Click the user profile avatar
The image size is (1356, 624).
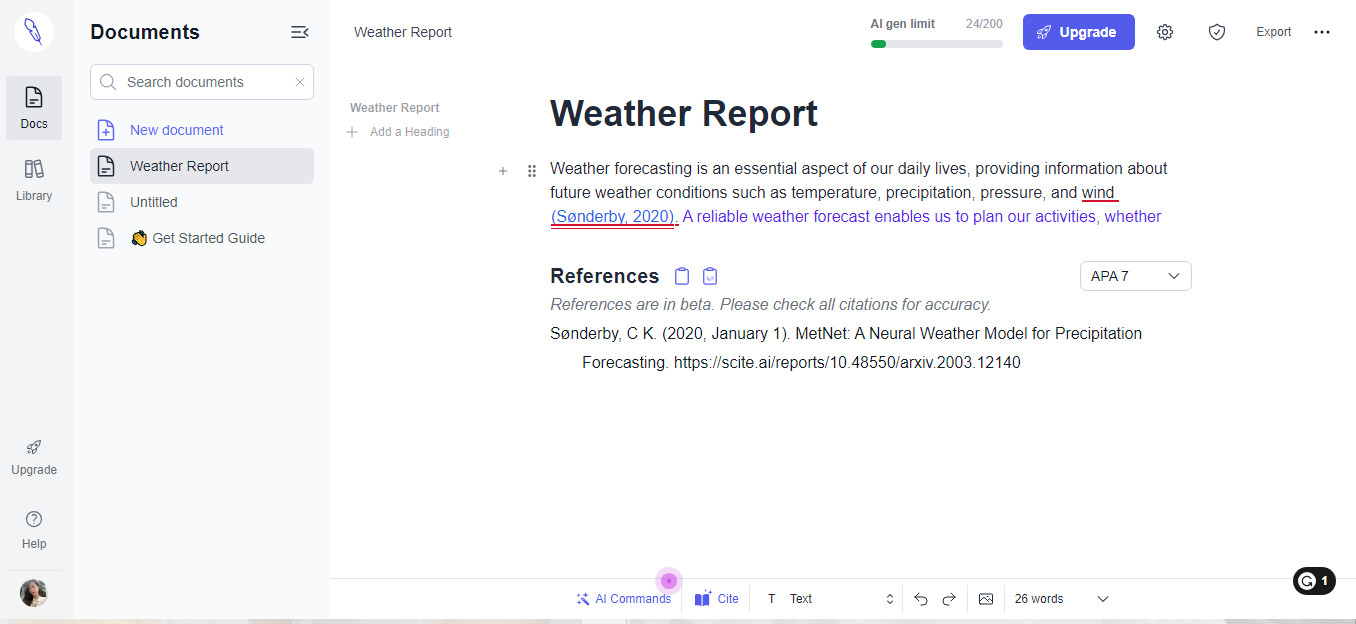coord(34,593)
